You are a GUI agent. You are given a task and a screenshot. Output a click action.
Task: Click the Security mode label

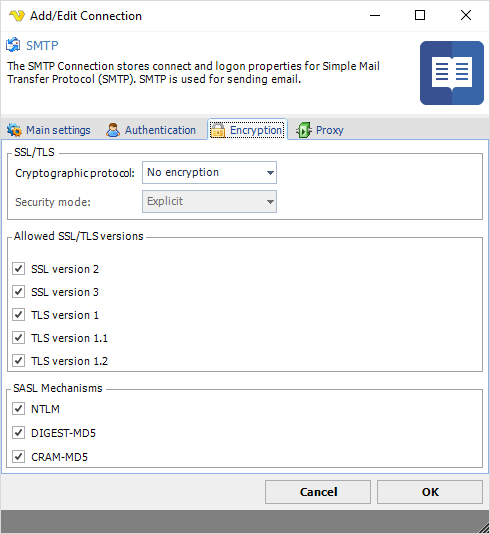(x=53, y=202)
